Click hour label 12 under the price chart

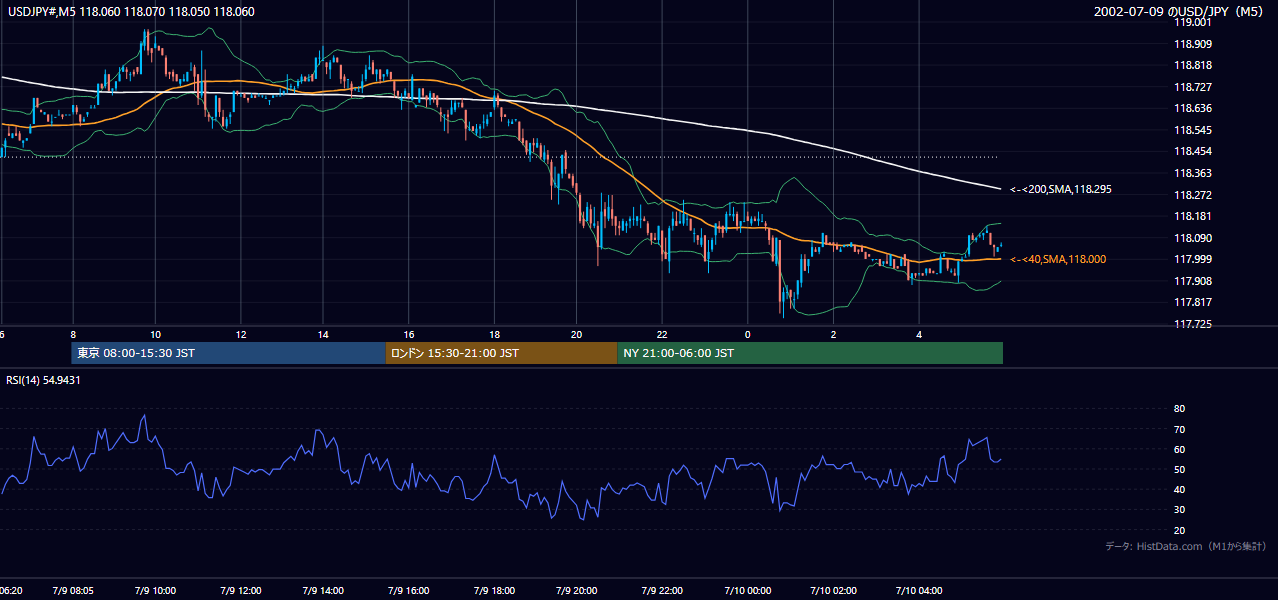click(x=240, y=334)
